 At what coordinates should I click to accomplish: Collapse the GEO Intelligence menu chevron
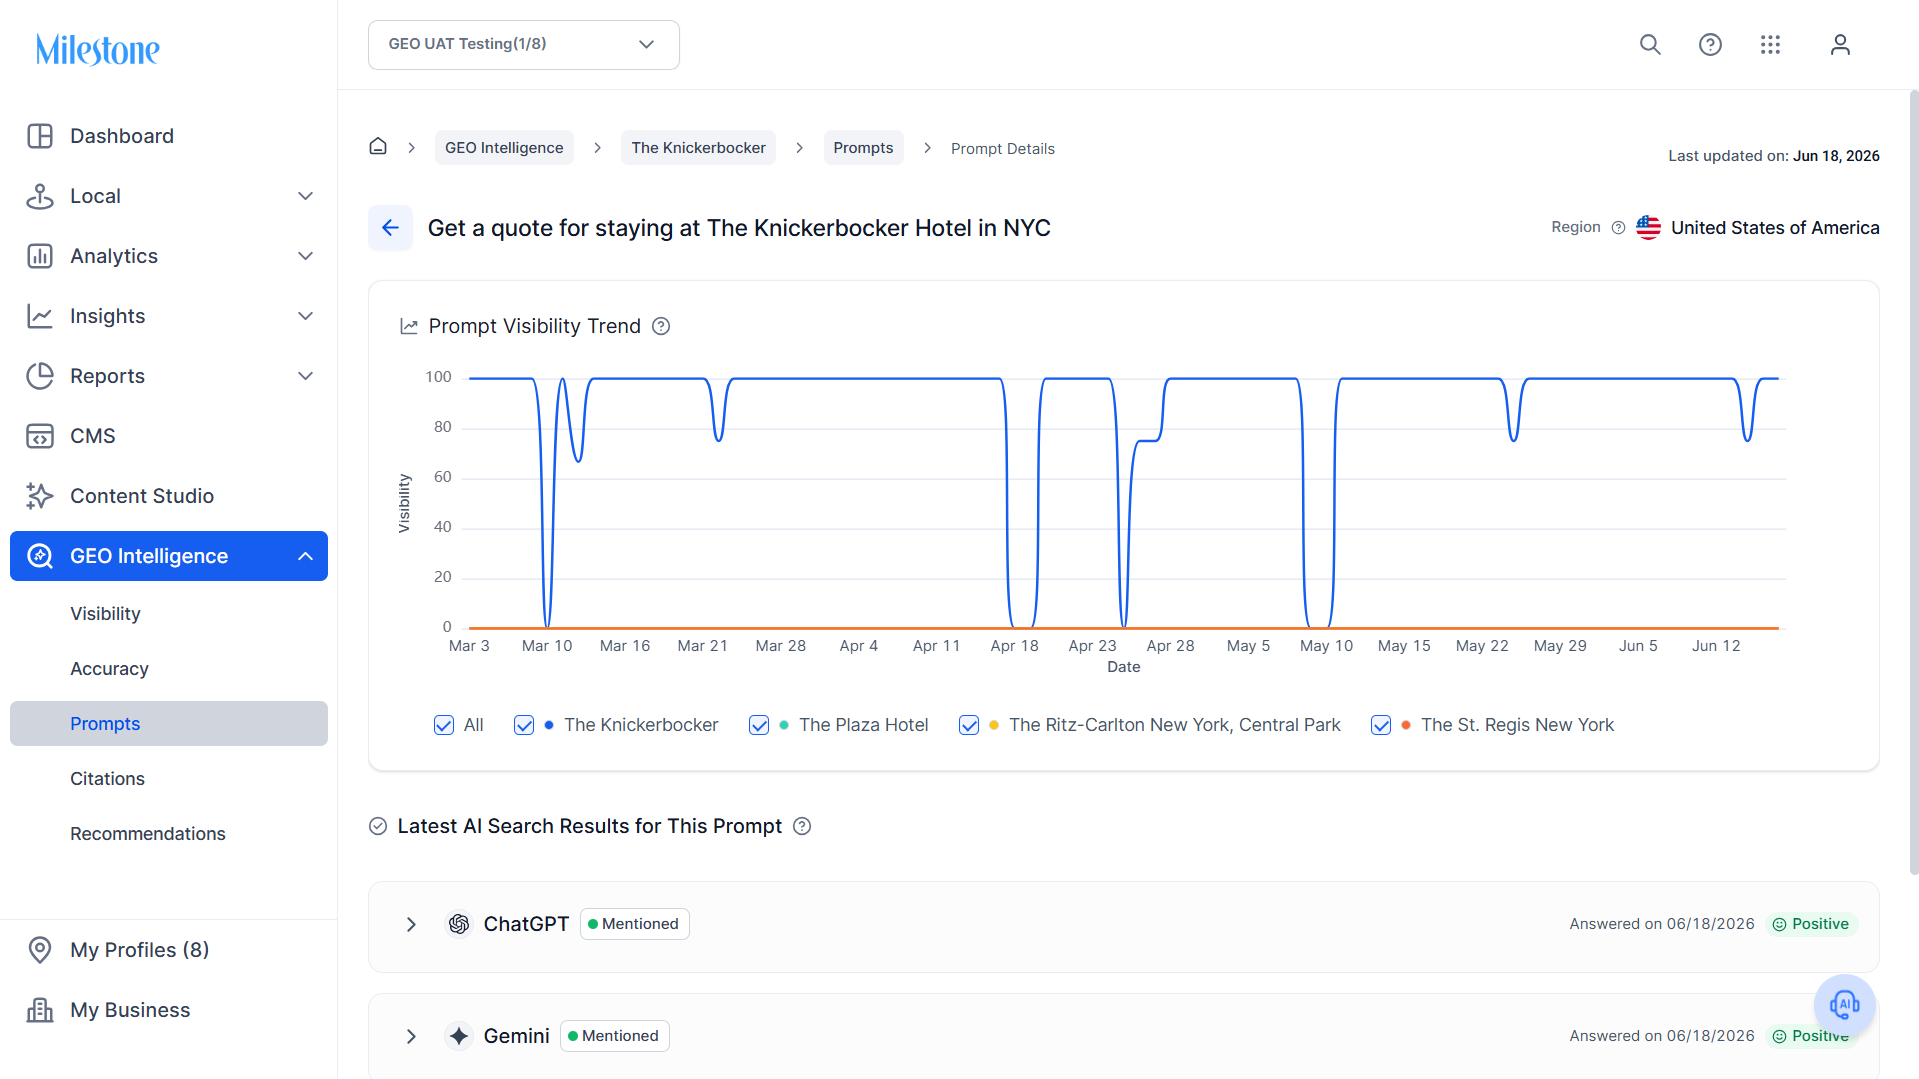tap(306, 556)
